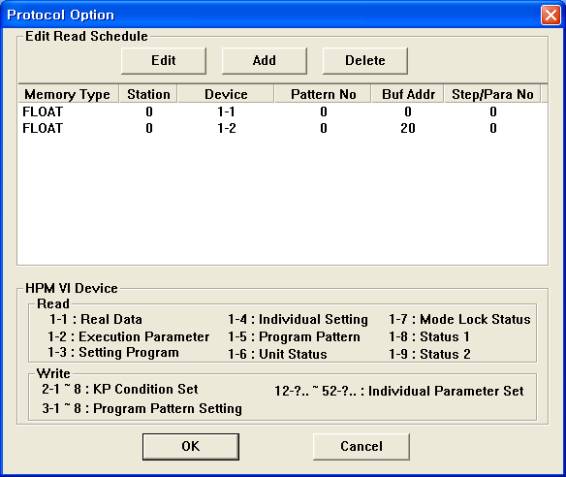
Task: Click the Station column header
Action: (148, 94)
